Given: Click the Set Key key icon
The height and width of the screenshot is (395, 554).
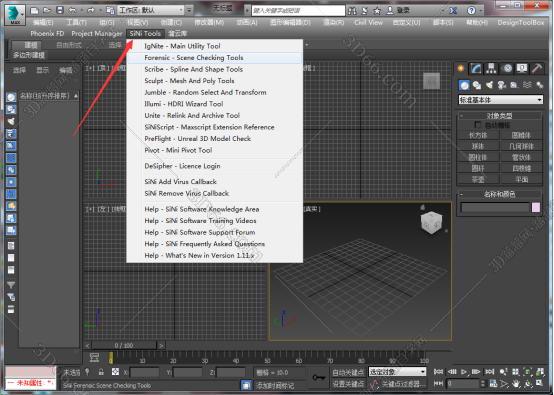Looking at the screenshot, I should coord(319,377).
